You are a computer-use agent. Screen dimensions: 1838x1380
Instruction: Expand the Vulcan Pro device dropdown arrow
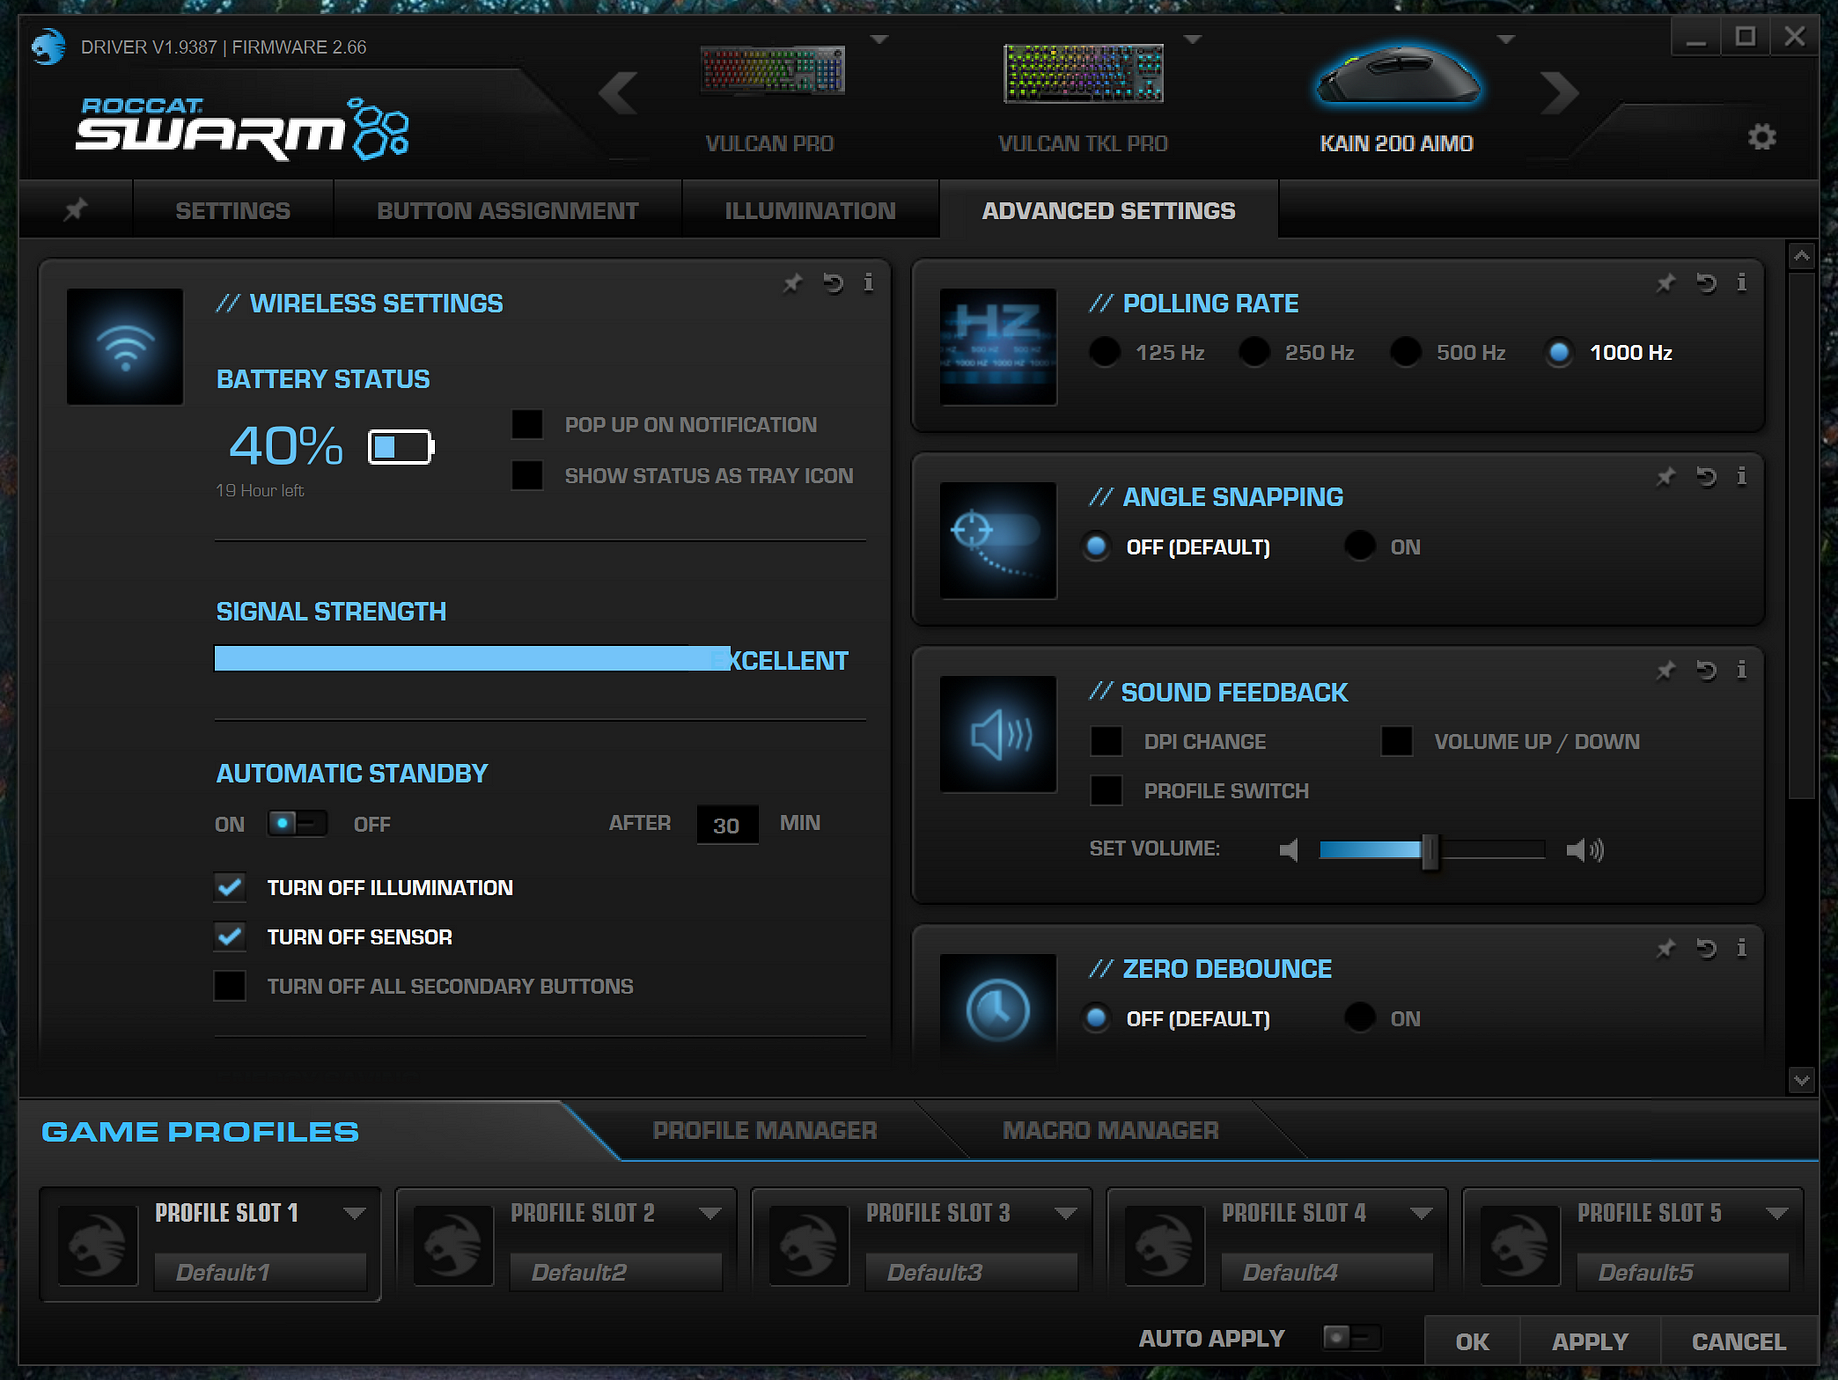[x=879, y=40]
